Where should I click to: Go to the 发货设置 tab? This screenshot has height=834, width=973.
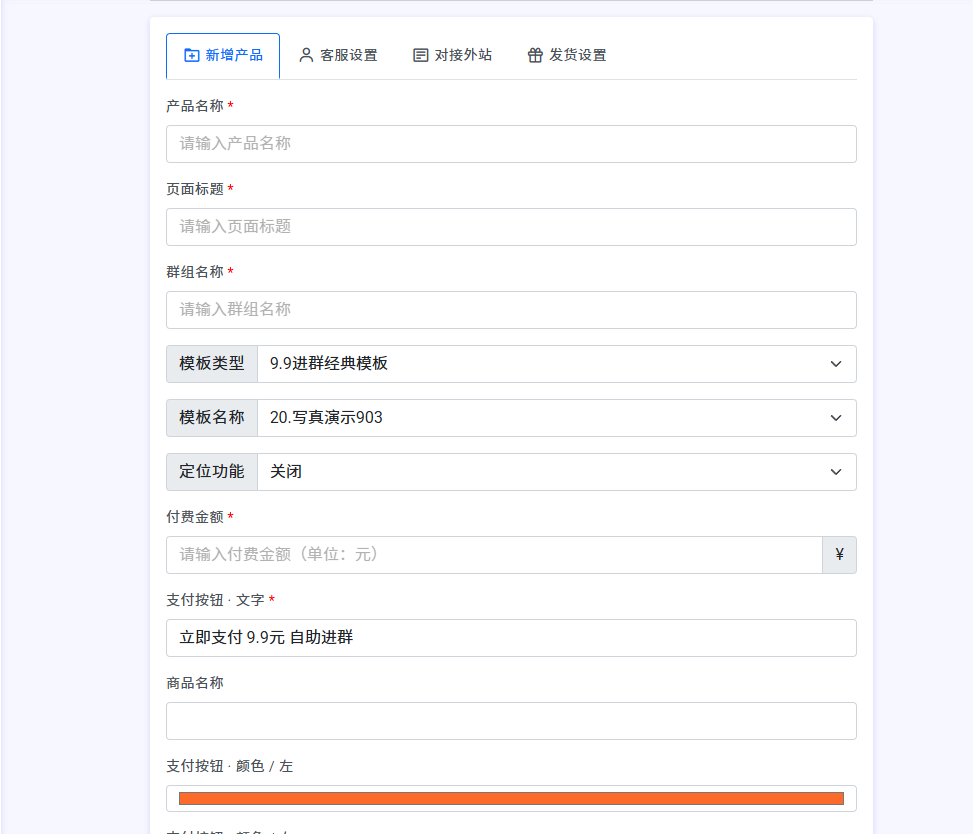click(567, 55)
